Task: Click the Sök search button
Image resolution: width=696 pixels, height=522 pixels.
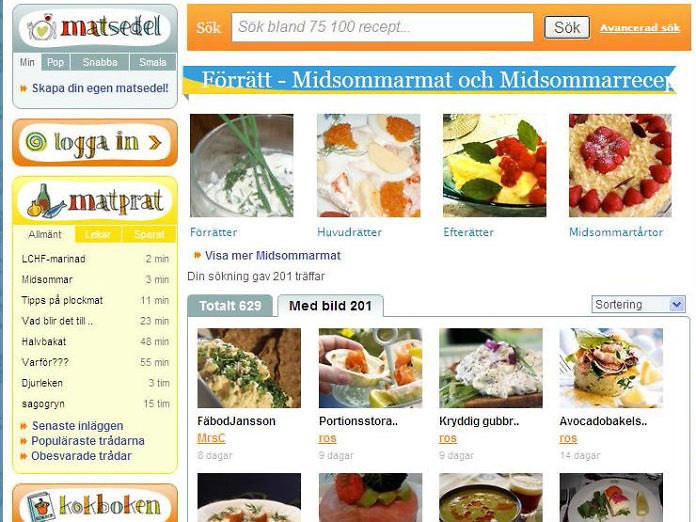Action: [x=567, y=28]
